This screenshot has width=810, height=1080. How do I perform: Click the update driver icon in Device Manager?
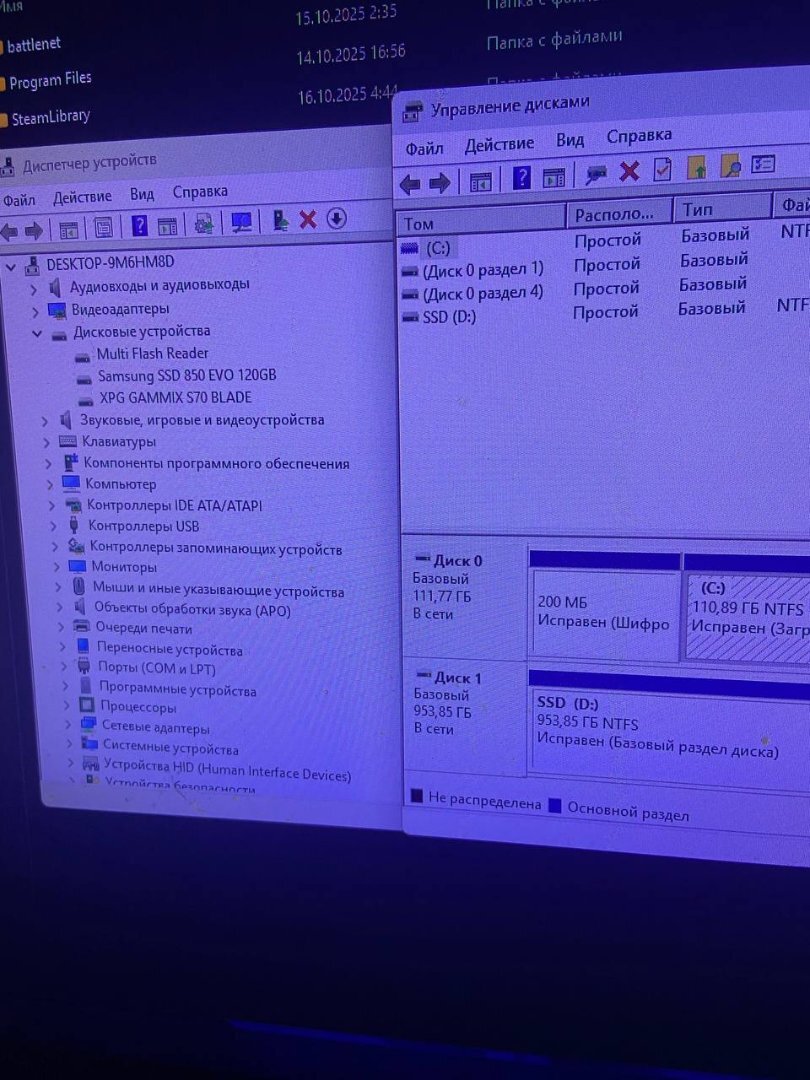pyautogui.click(x=281, y=220)
